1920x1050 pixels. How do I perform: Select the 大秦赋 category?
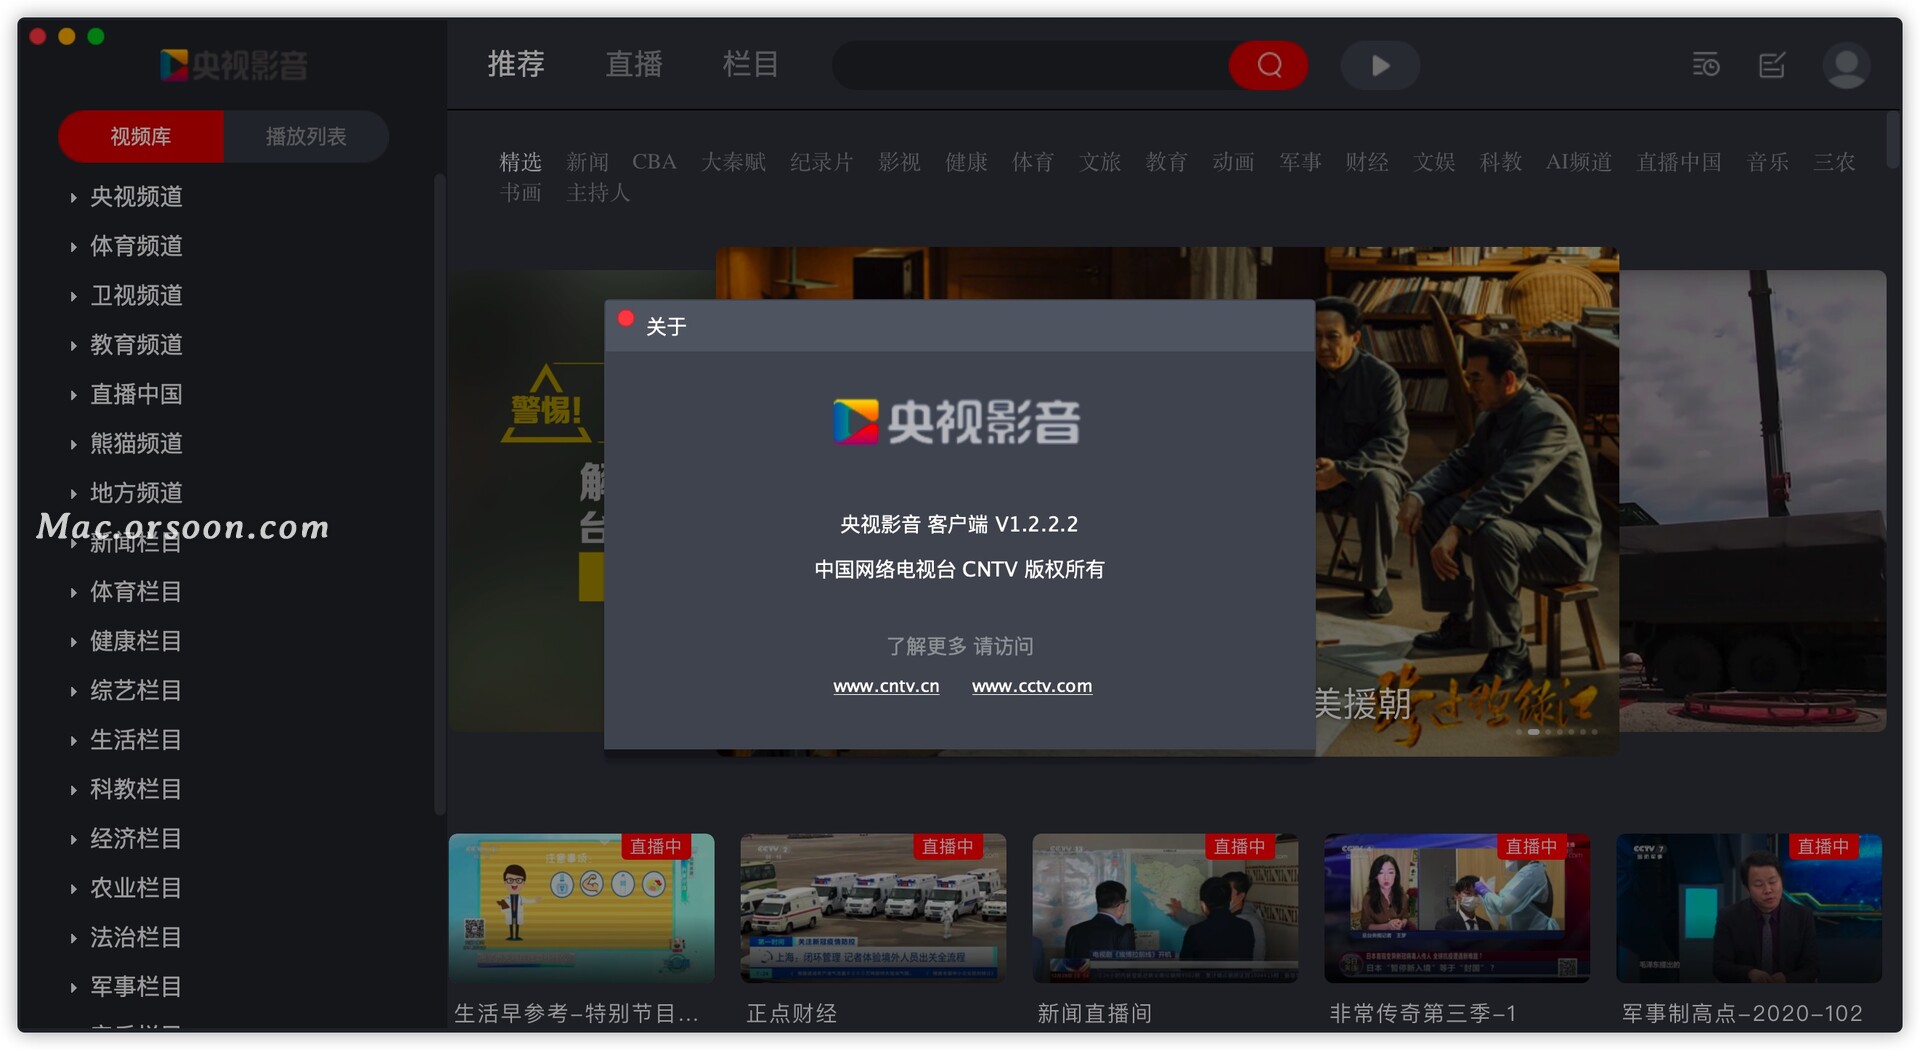(733, 162)
